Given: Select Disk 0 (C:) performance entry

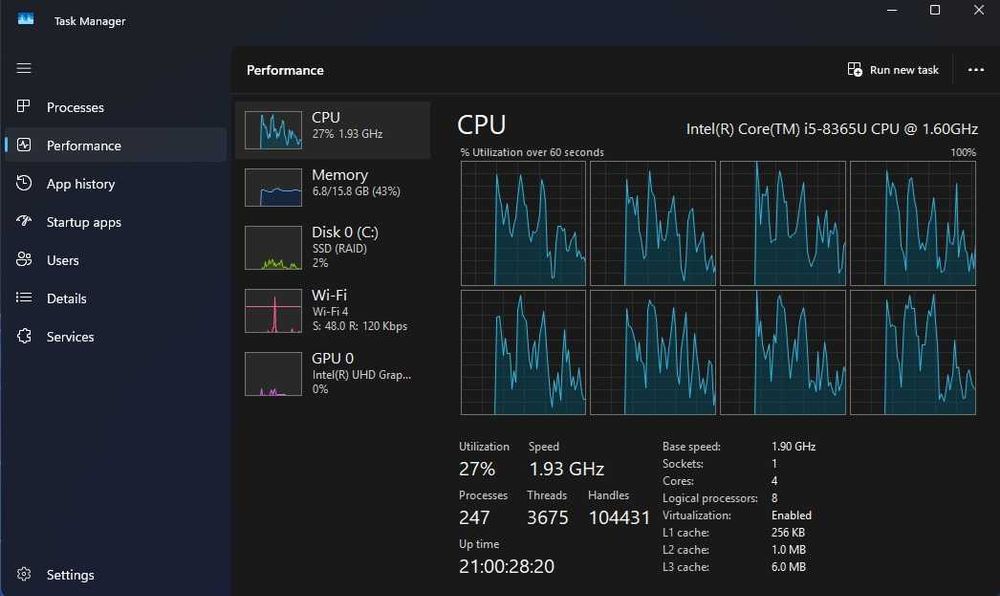Looking at the screenshot, I should 332,247.
